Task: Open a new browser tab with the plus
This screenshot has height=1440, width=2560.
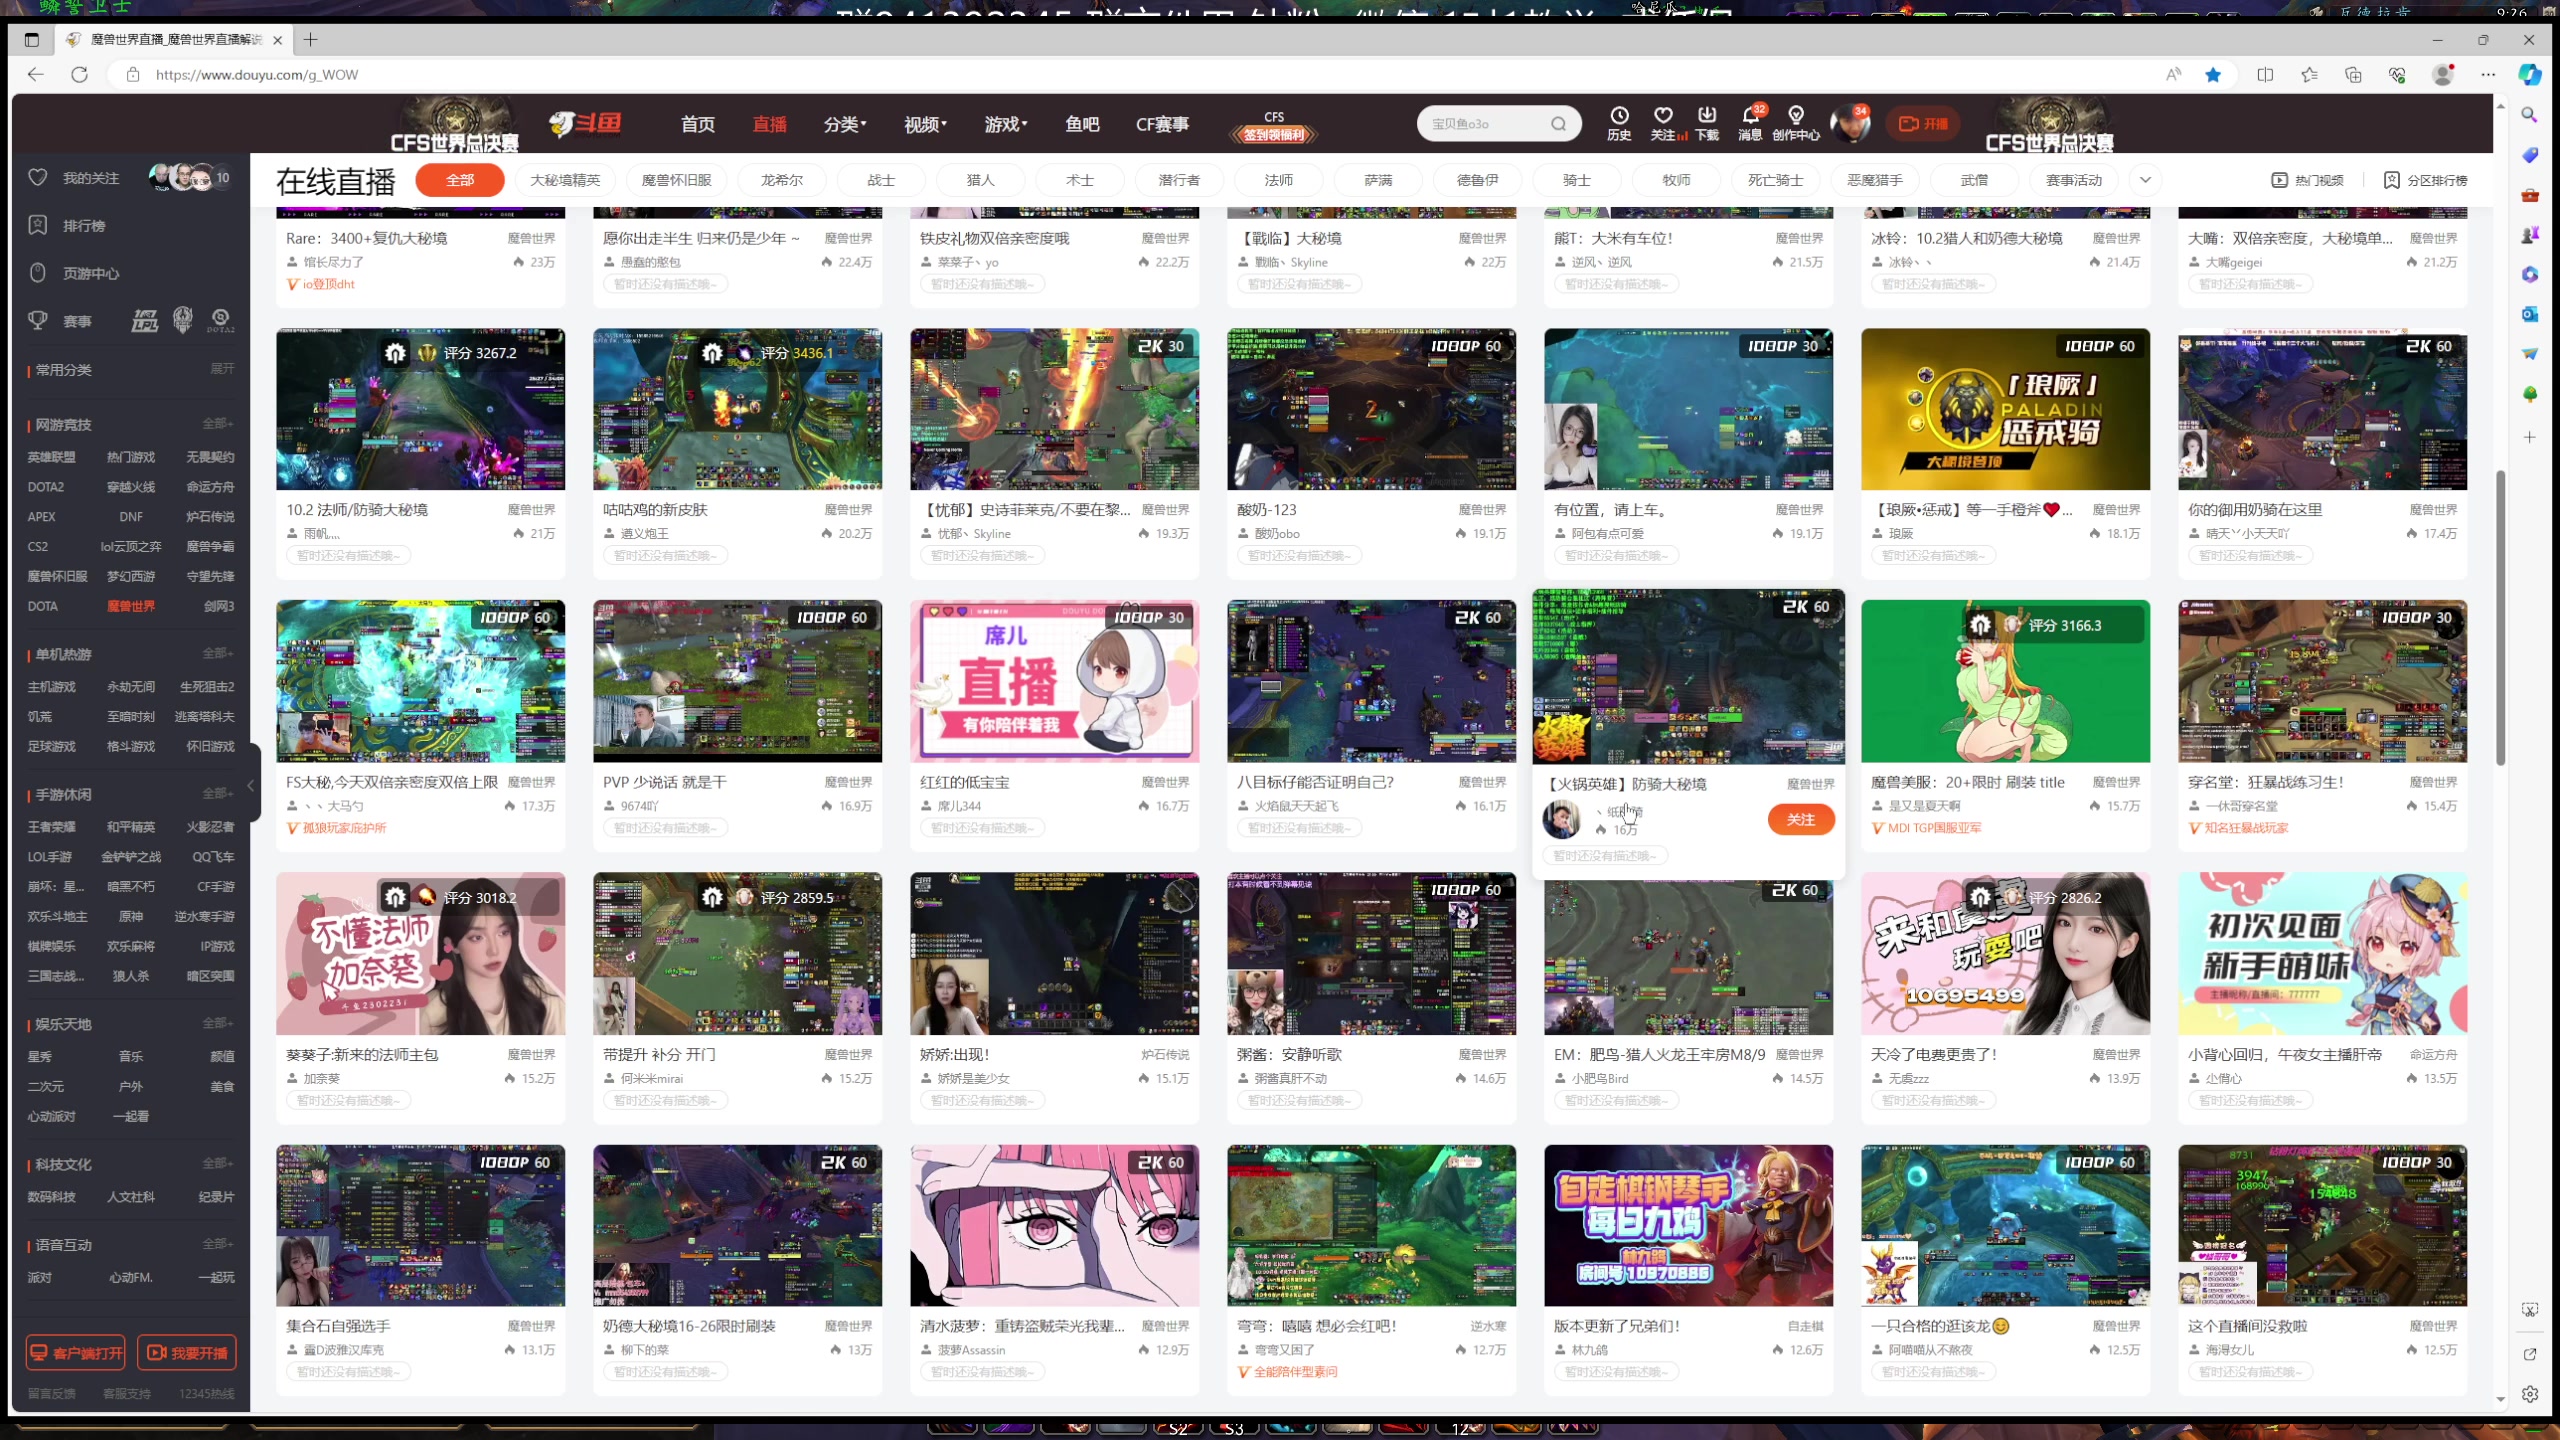Action: 311,40
